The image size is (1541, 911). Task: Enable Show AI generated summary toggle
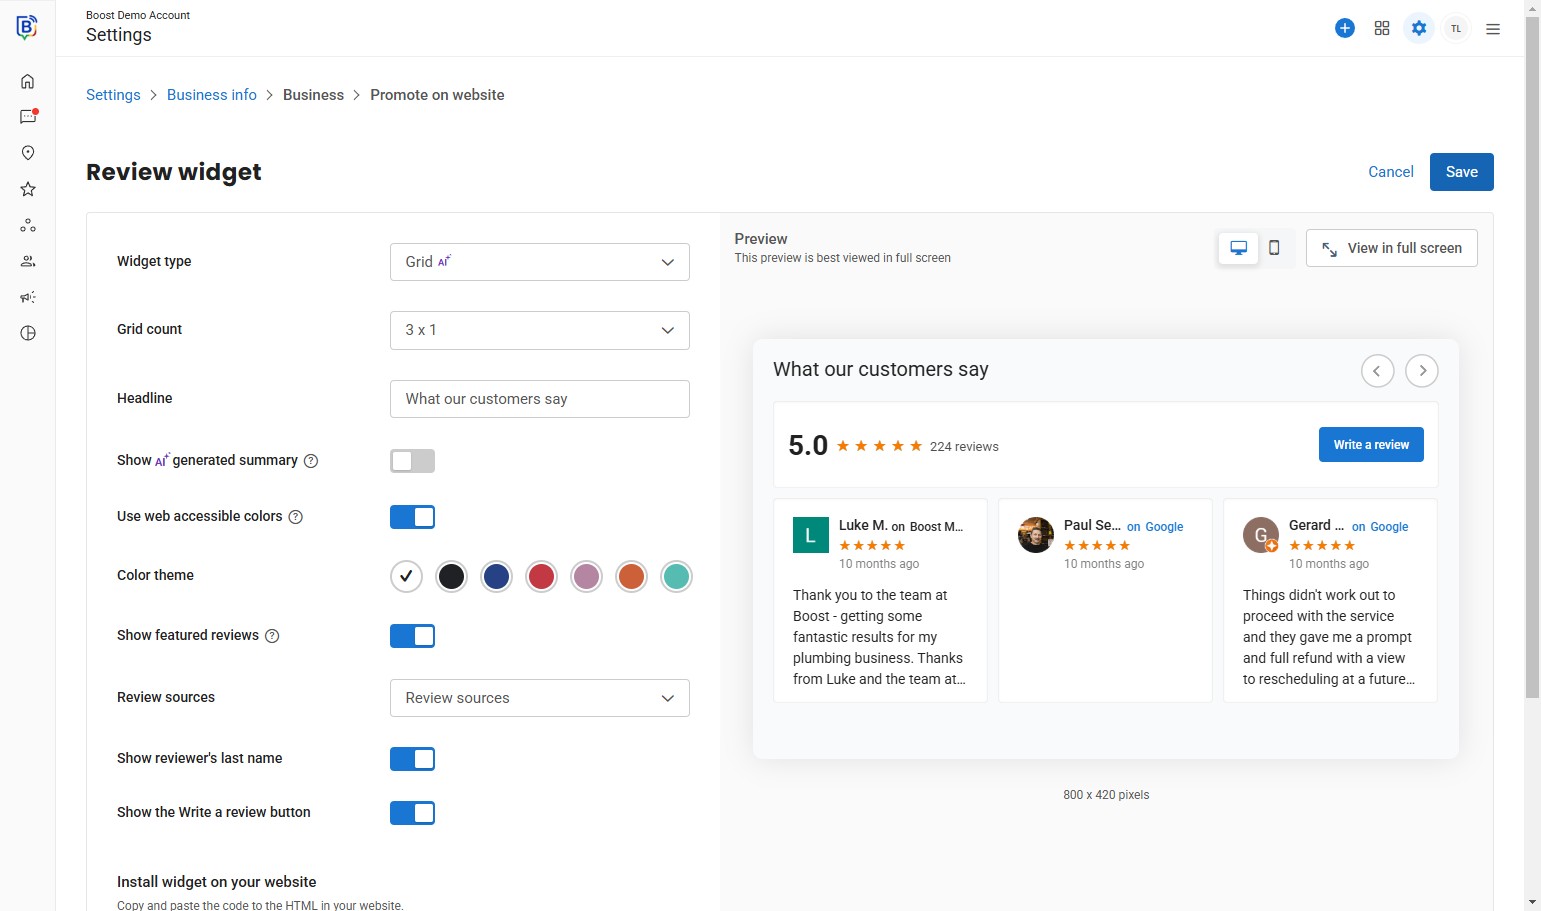click(412, 461)
